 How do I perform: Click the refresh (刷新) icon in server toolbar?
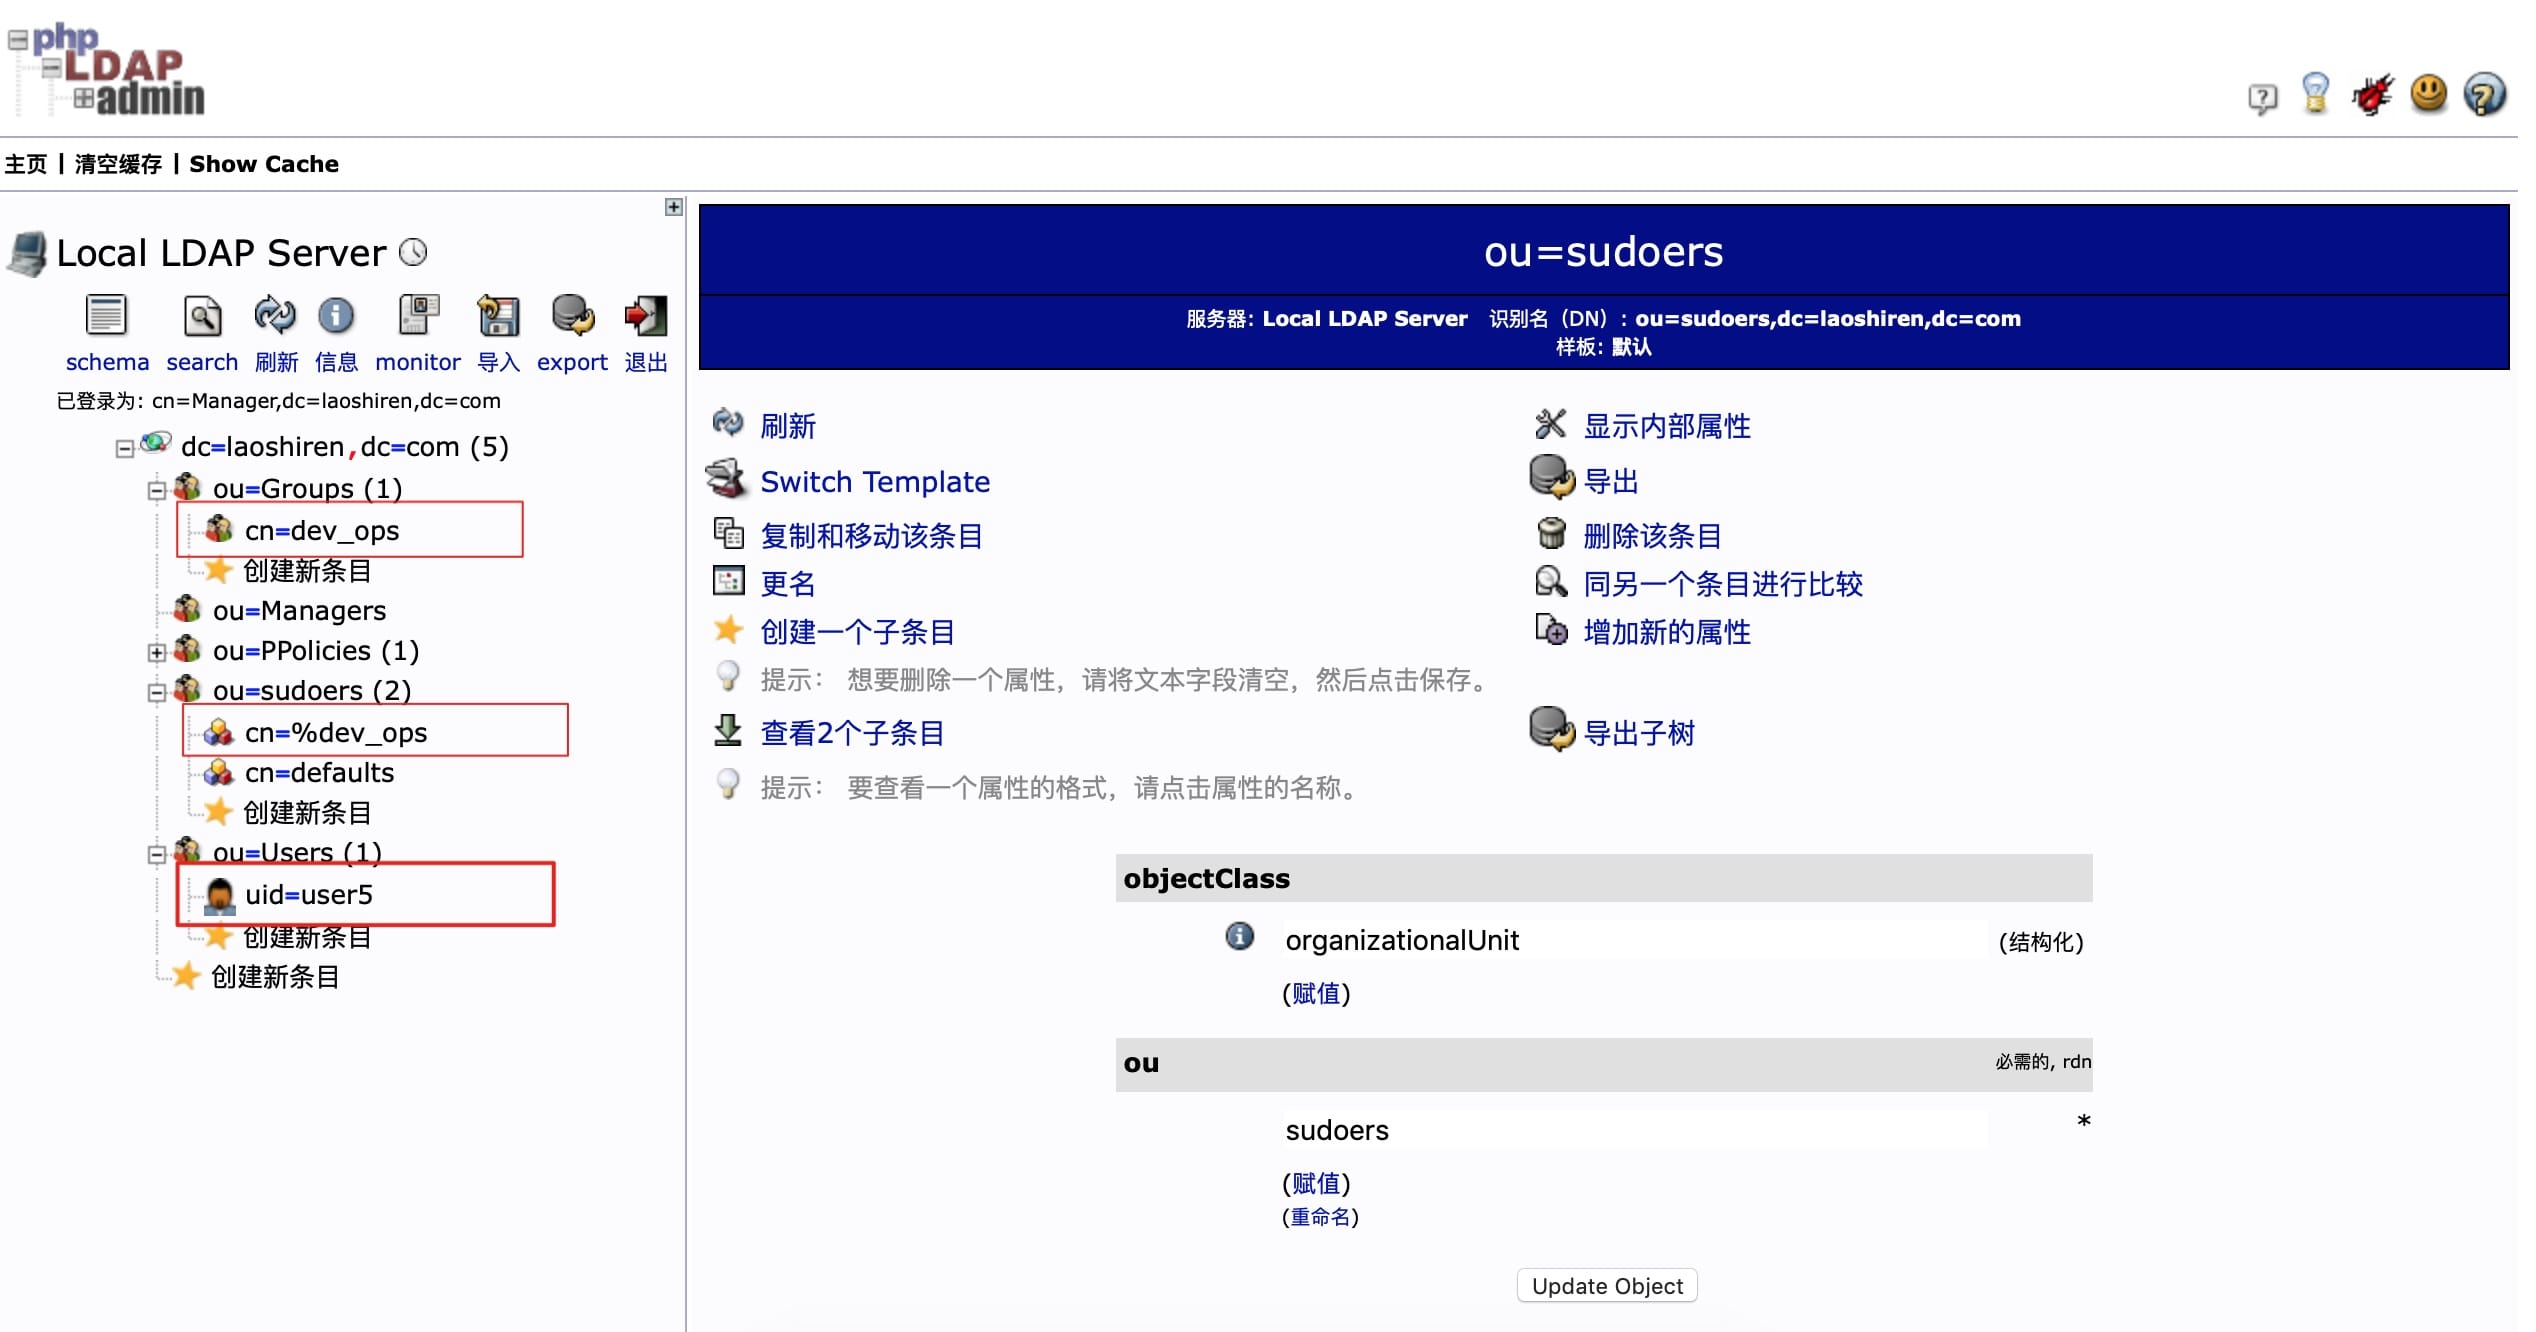[275, 315]
